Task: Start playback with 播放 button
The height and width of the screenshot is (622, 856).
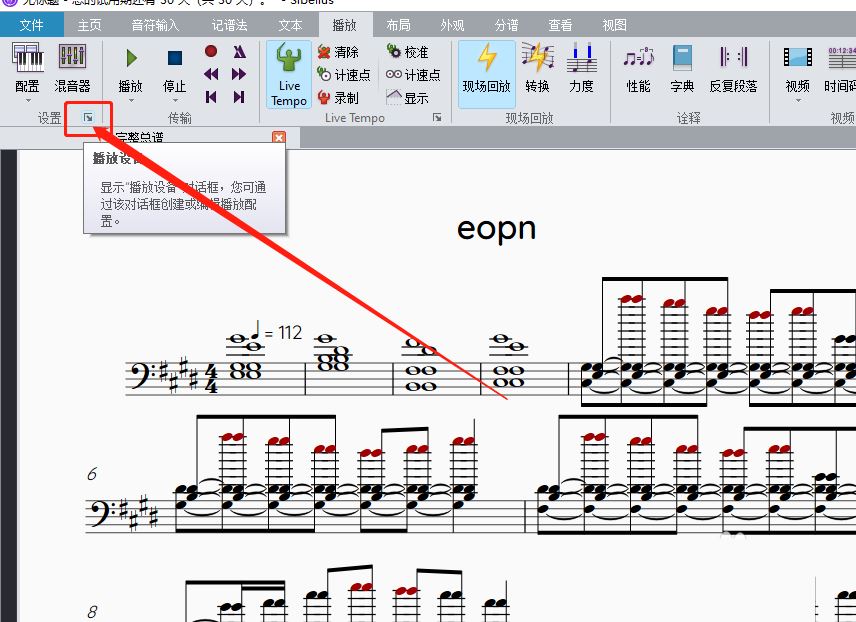Action: click(x=130, y=68)
